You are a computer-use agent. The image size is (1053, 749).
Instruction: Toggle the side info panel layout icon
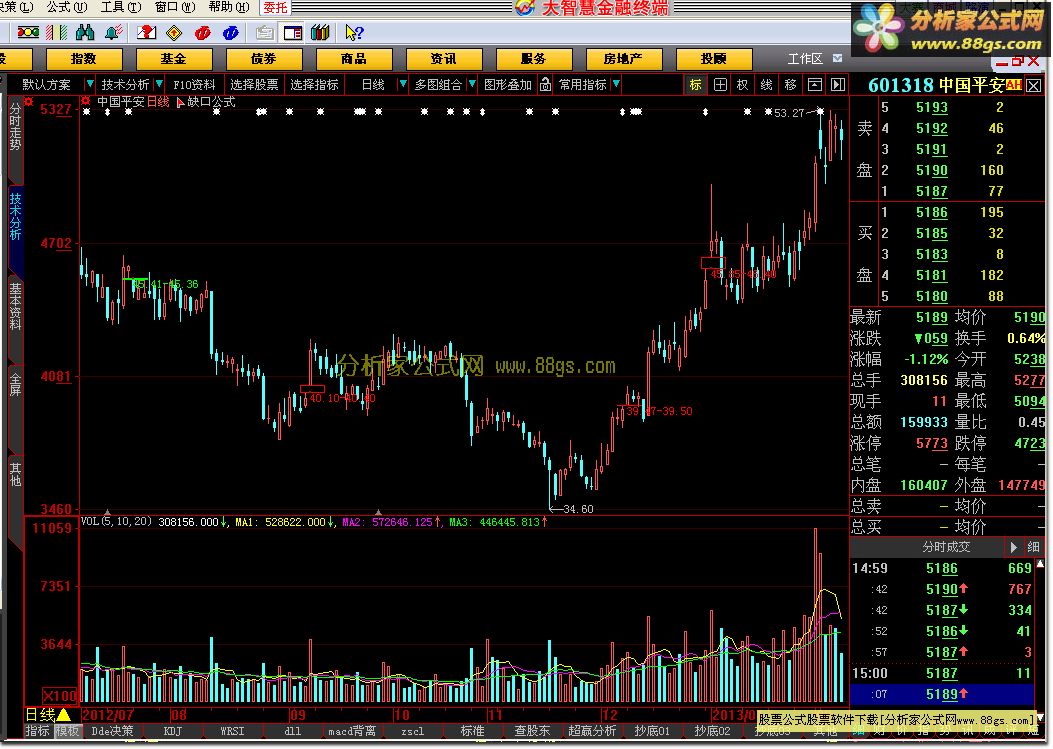(x=293, y=32)
